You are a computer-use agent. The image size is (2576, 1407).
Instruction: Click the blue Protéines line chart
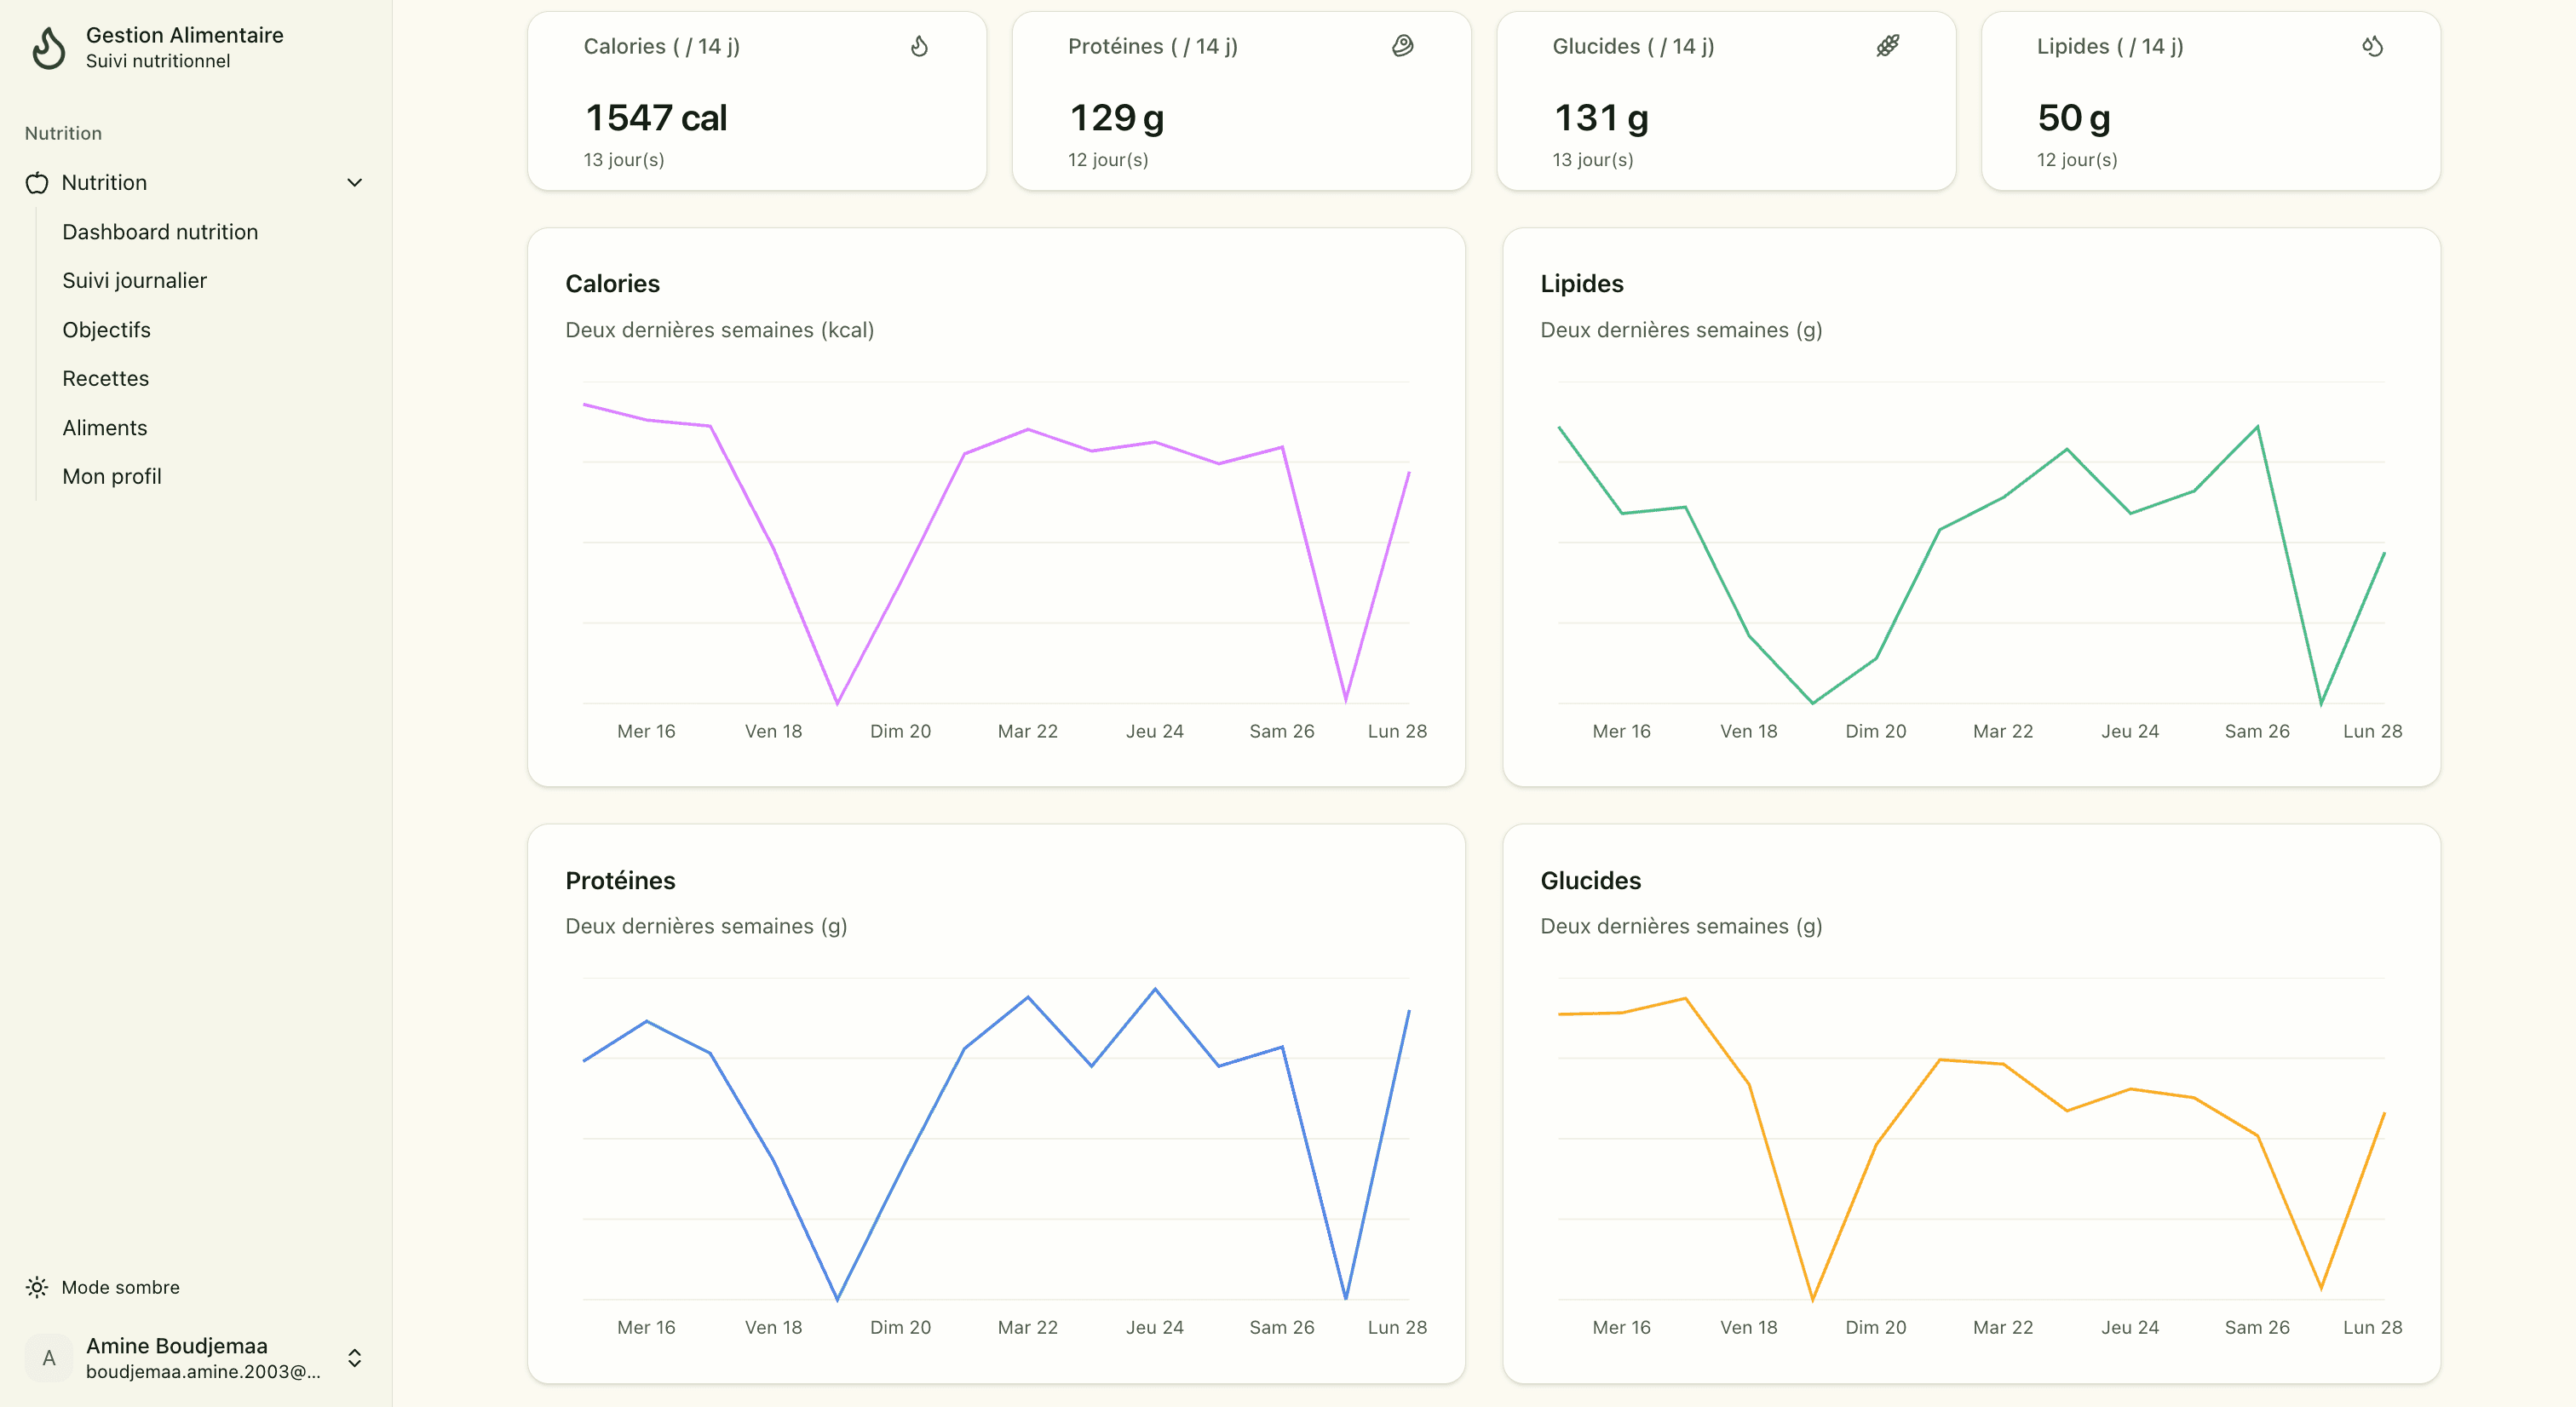coord(996,1139)
